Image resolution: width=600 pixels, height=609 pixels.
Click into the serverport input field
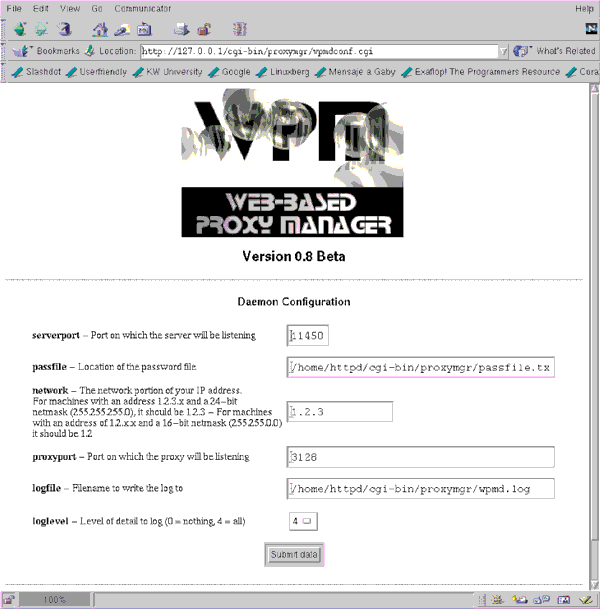click(x=308, y=337)
